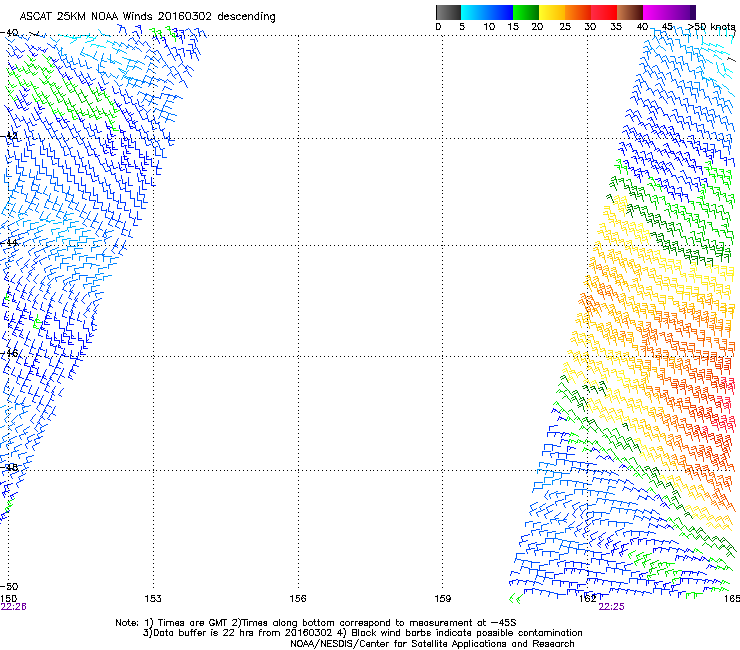Click the note 'Data buffer is 22 hrs from 20160302'
The width and height of the screenshot is (740, 650).
point(242,633)
